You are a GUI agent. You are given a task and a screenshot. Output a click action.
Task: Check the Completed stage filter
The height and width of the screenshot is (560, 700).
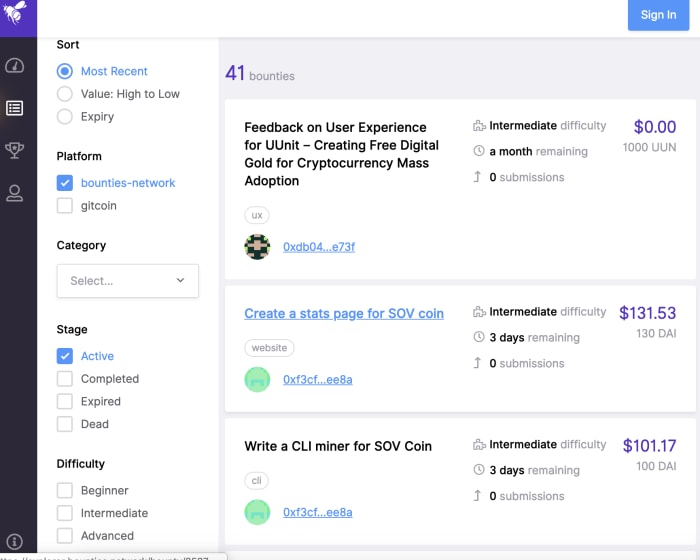[65, 379]
